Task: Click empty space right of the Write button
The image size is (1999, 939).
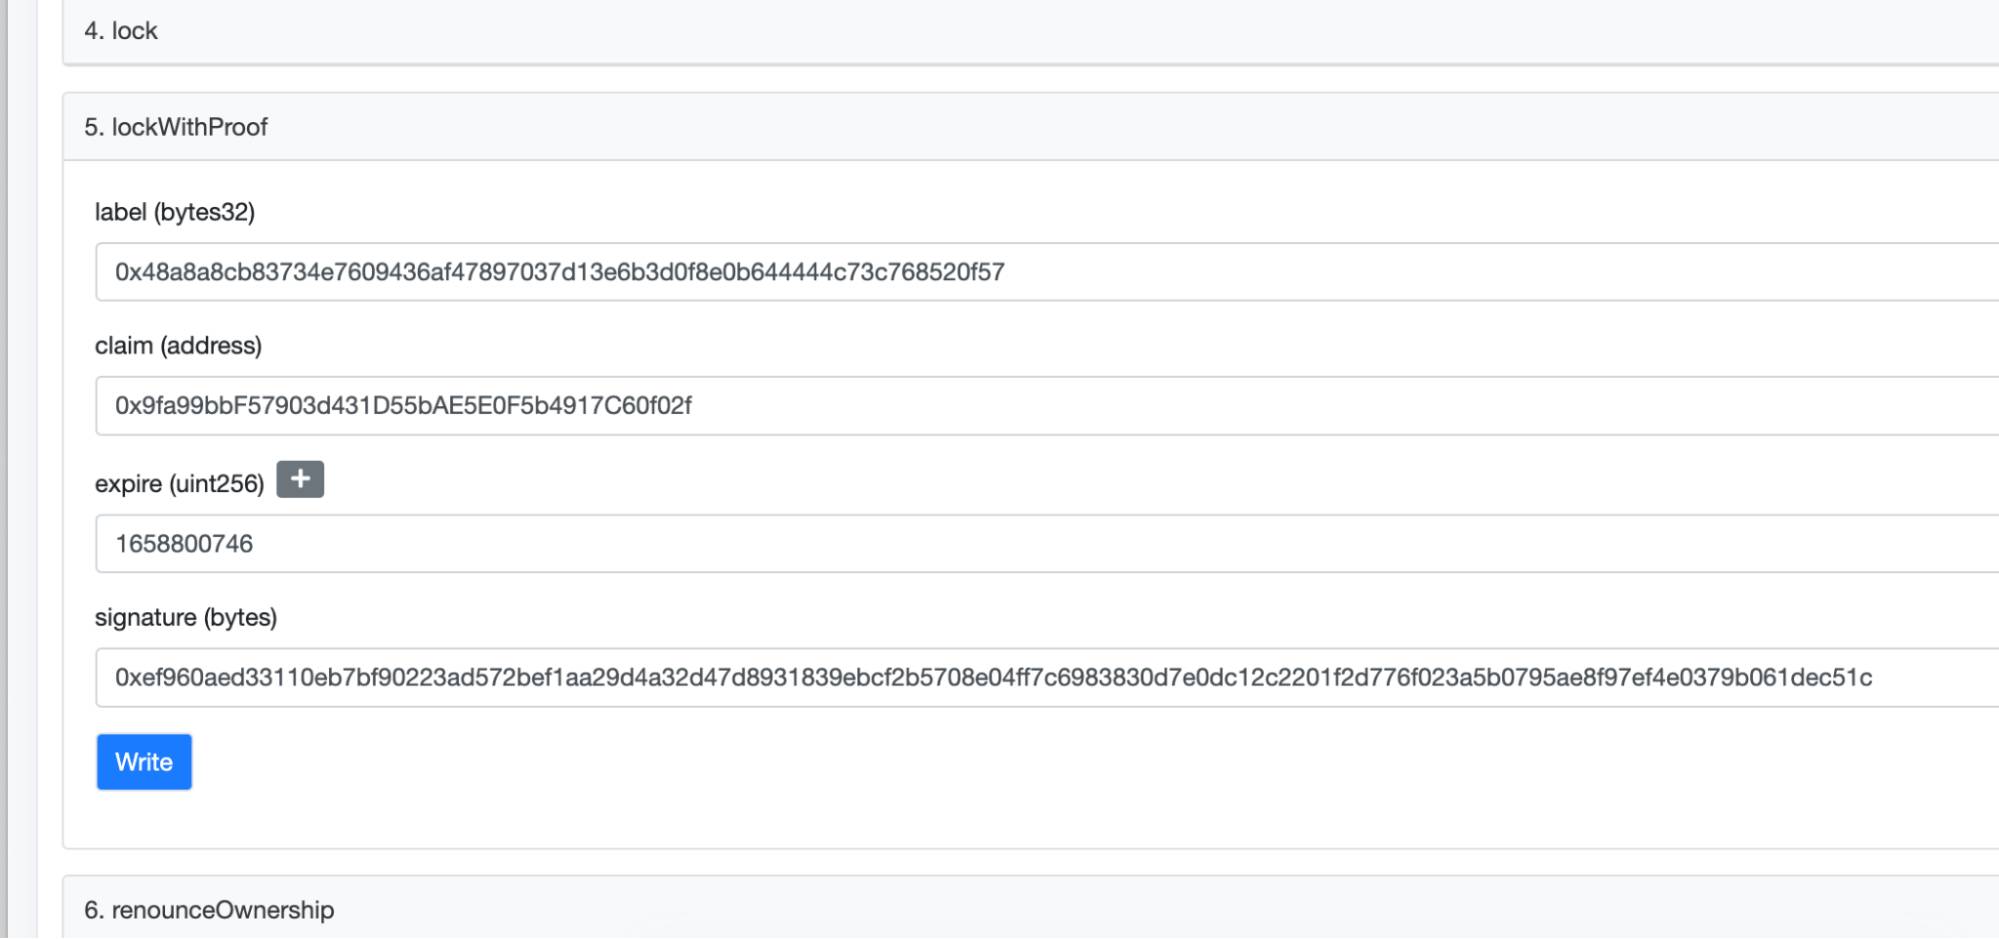Action: point(700,762)
